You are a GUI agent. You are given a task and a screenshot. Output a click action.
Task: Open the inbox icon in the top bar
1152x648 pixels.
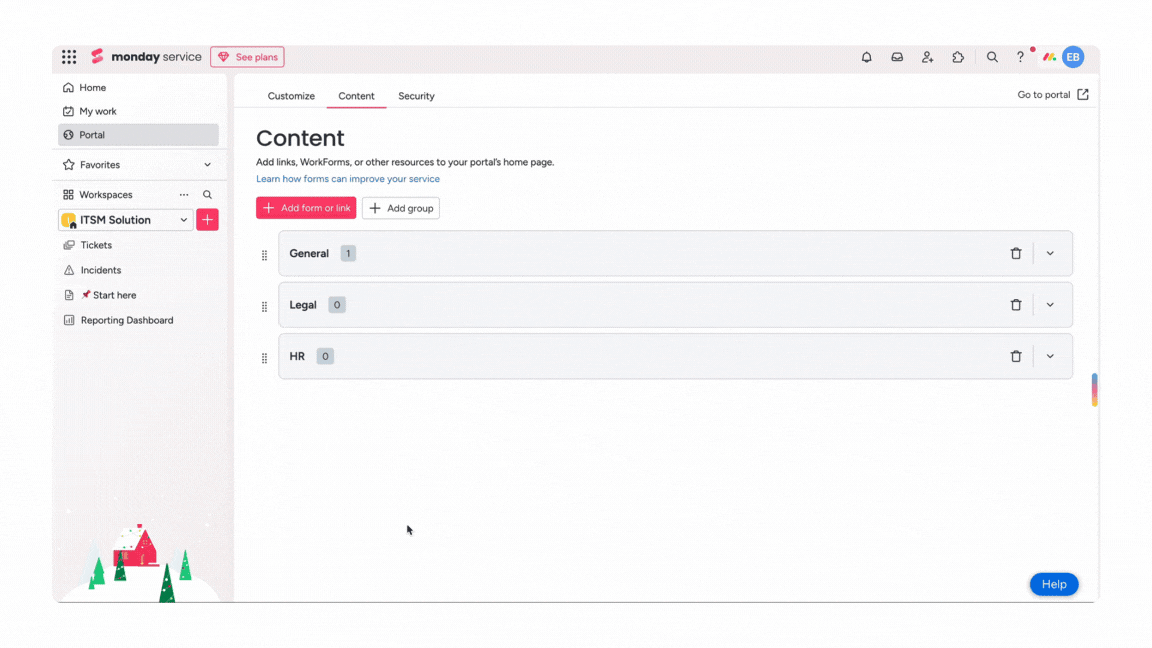(897, 57)
